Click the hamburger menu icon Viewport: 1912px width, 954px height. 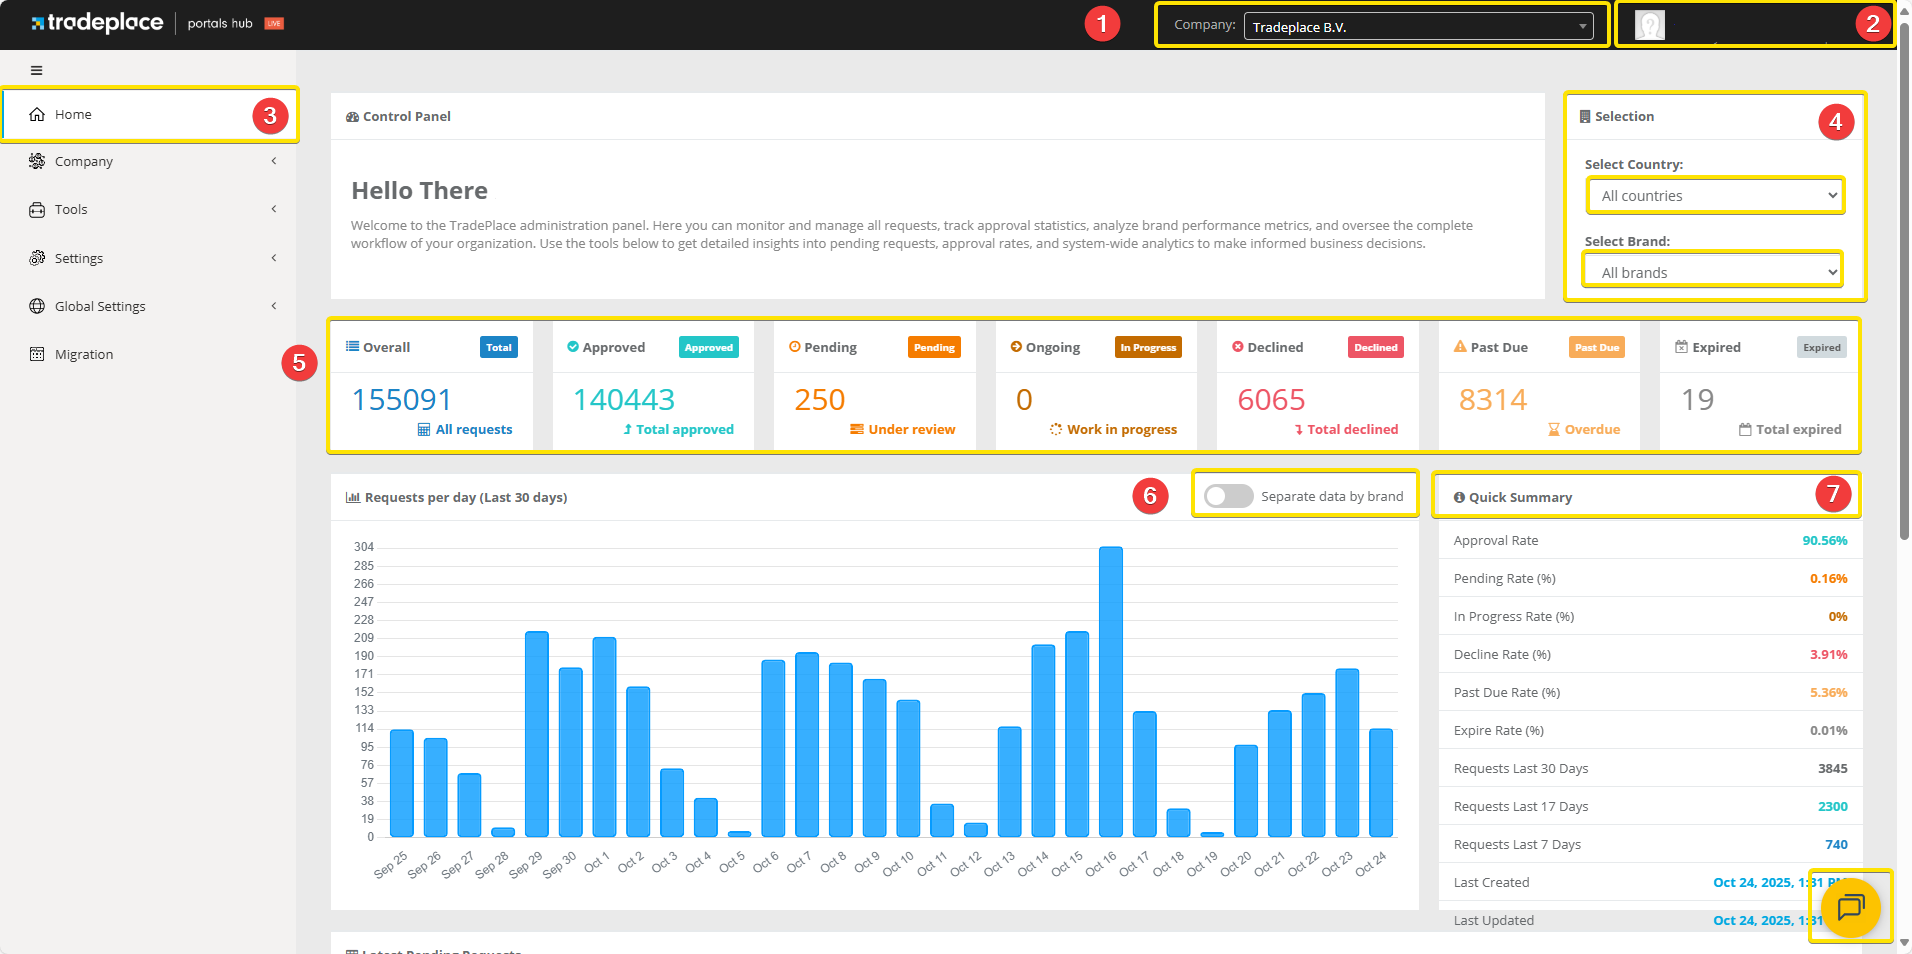[x=37, y=71]
